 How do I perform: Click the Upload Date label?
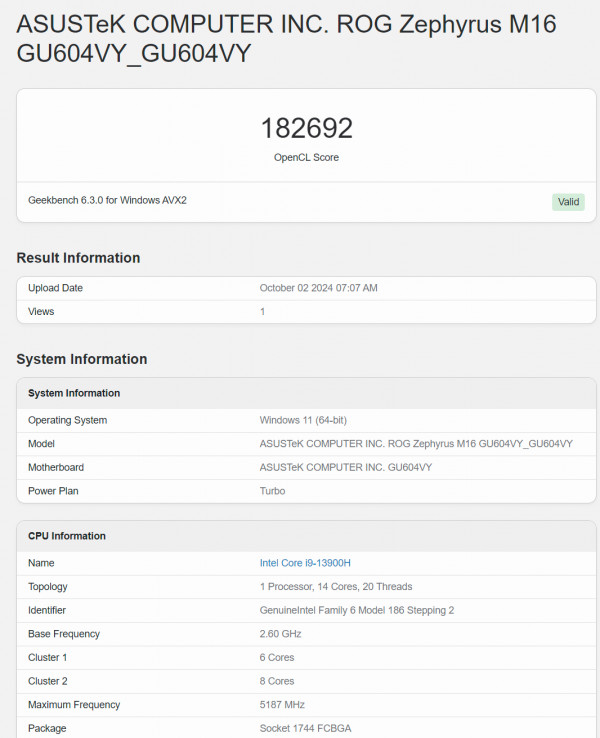point(56,288)
